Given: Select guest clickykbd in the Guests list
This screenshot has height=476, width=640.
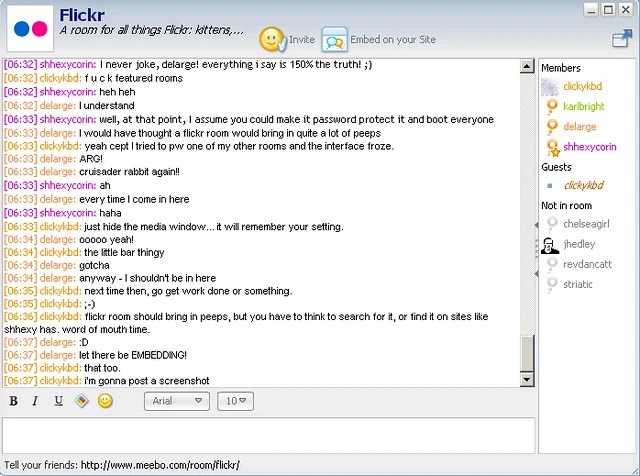Looking at the screenshot, I should point(584,186).
